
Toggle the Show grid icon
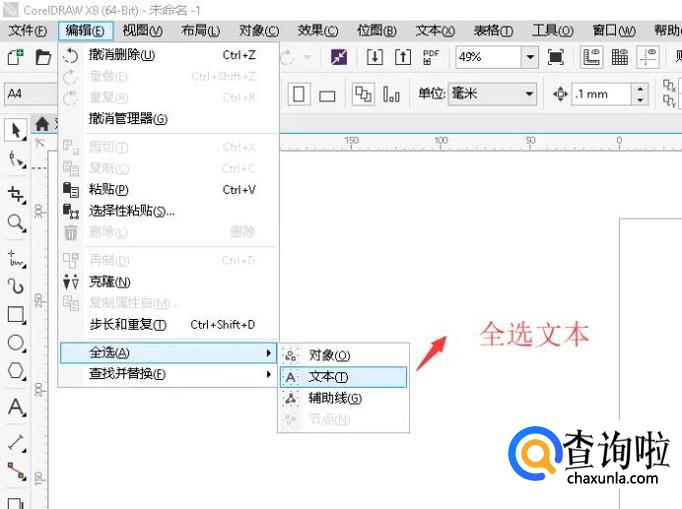(x=620, y=57)
